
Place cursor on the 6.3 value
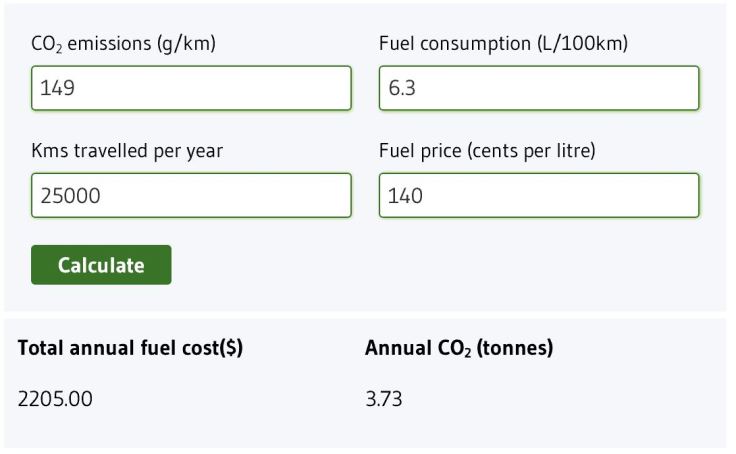401,88
